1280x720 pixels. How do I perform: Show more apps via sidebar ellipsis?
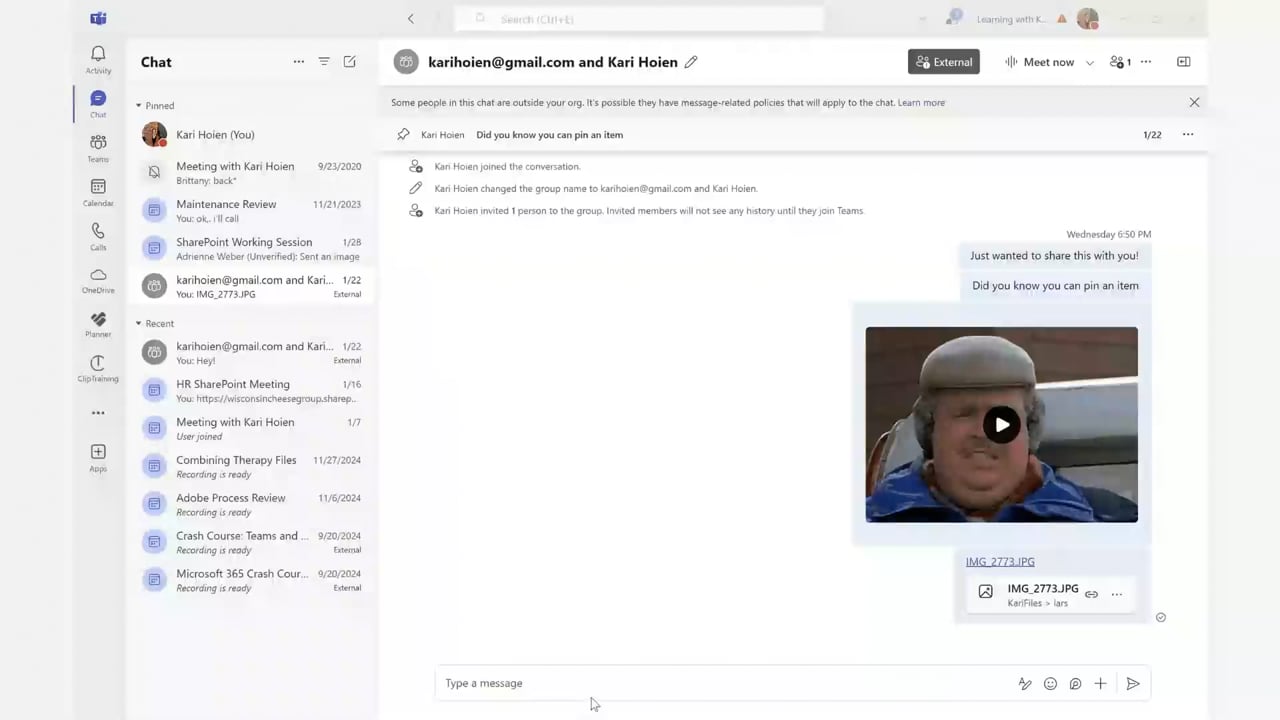click(98, 412)
